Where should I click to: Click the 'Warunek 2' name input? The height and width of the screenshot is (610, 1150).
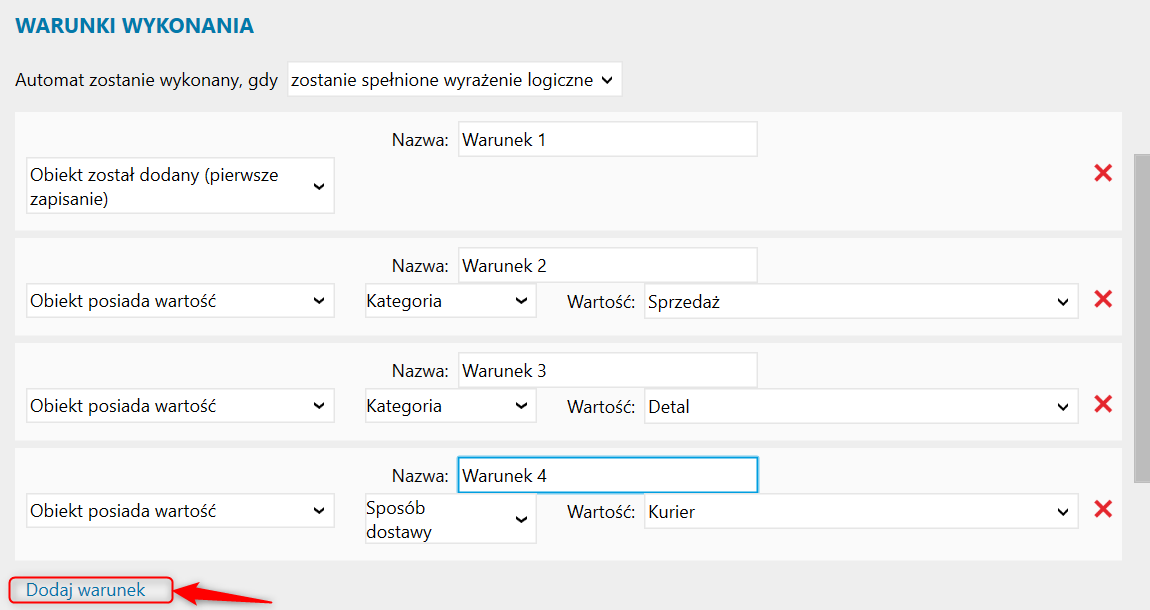point(607,266)
